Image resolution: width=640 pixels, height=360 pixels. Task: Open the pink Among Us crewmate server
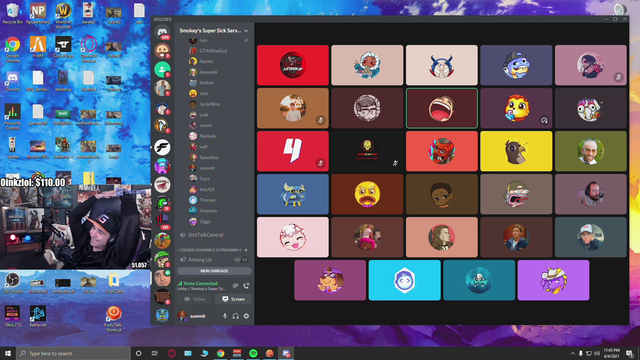162,166
